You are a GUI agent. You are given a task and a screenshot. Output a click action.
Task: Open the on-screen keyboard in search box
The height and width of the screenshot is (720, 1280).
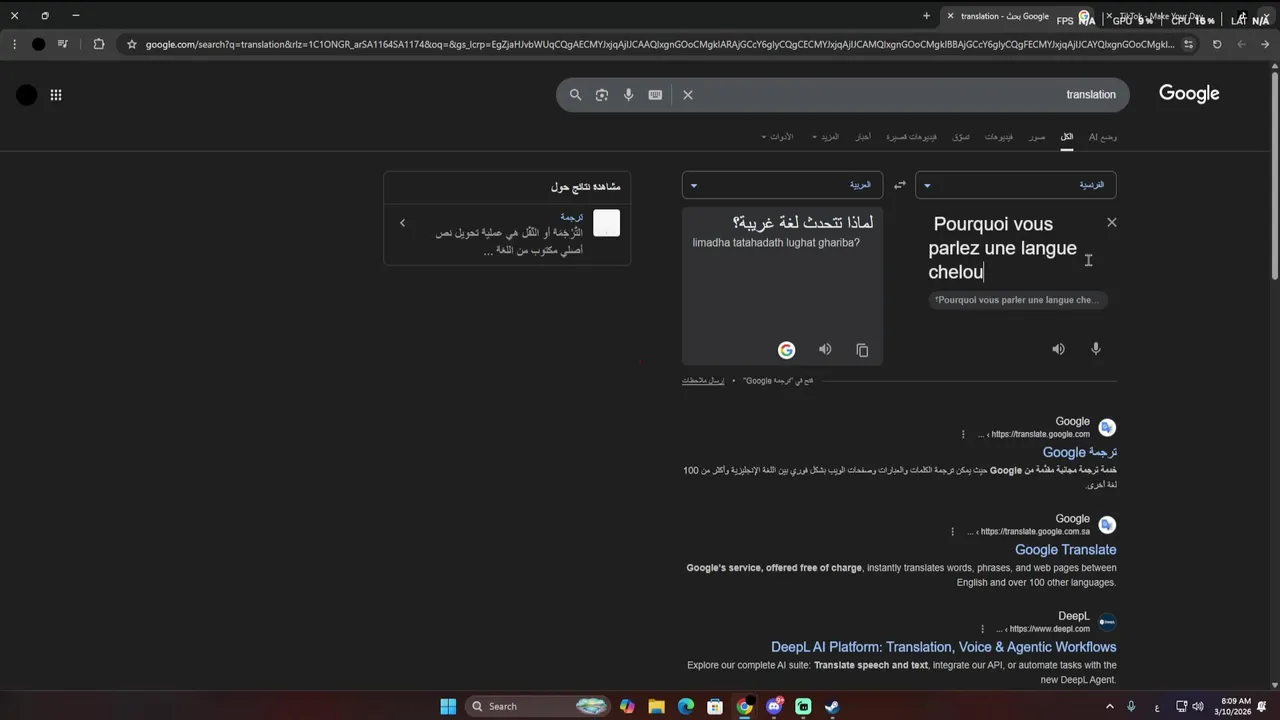click(x=655, y=95)
